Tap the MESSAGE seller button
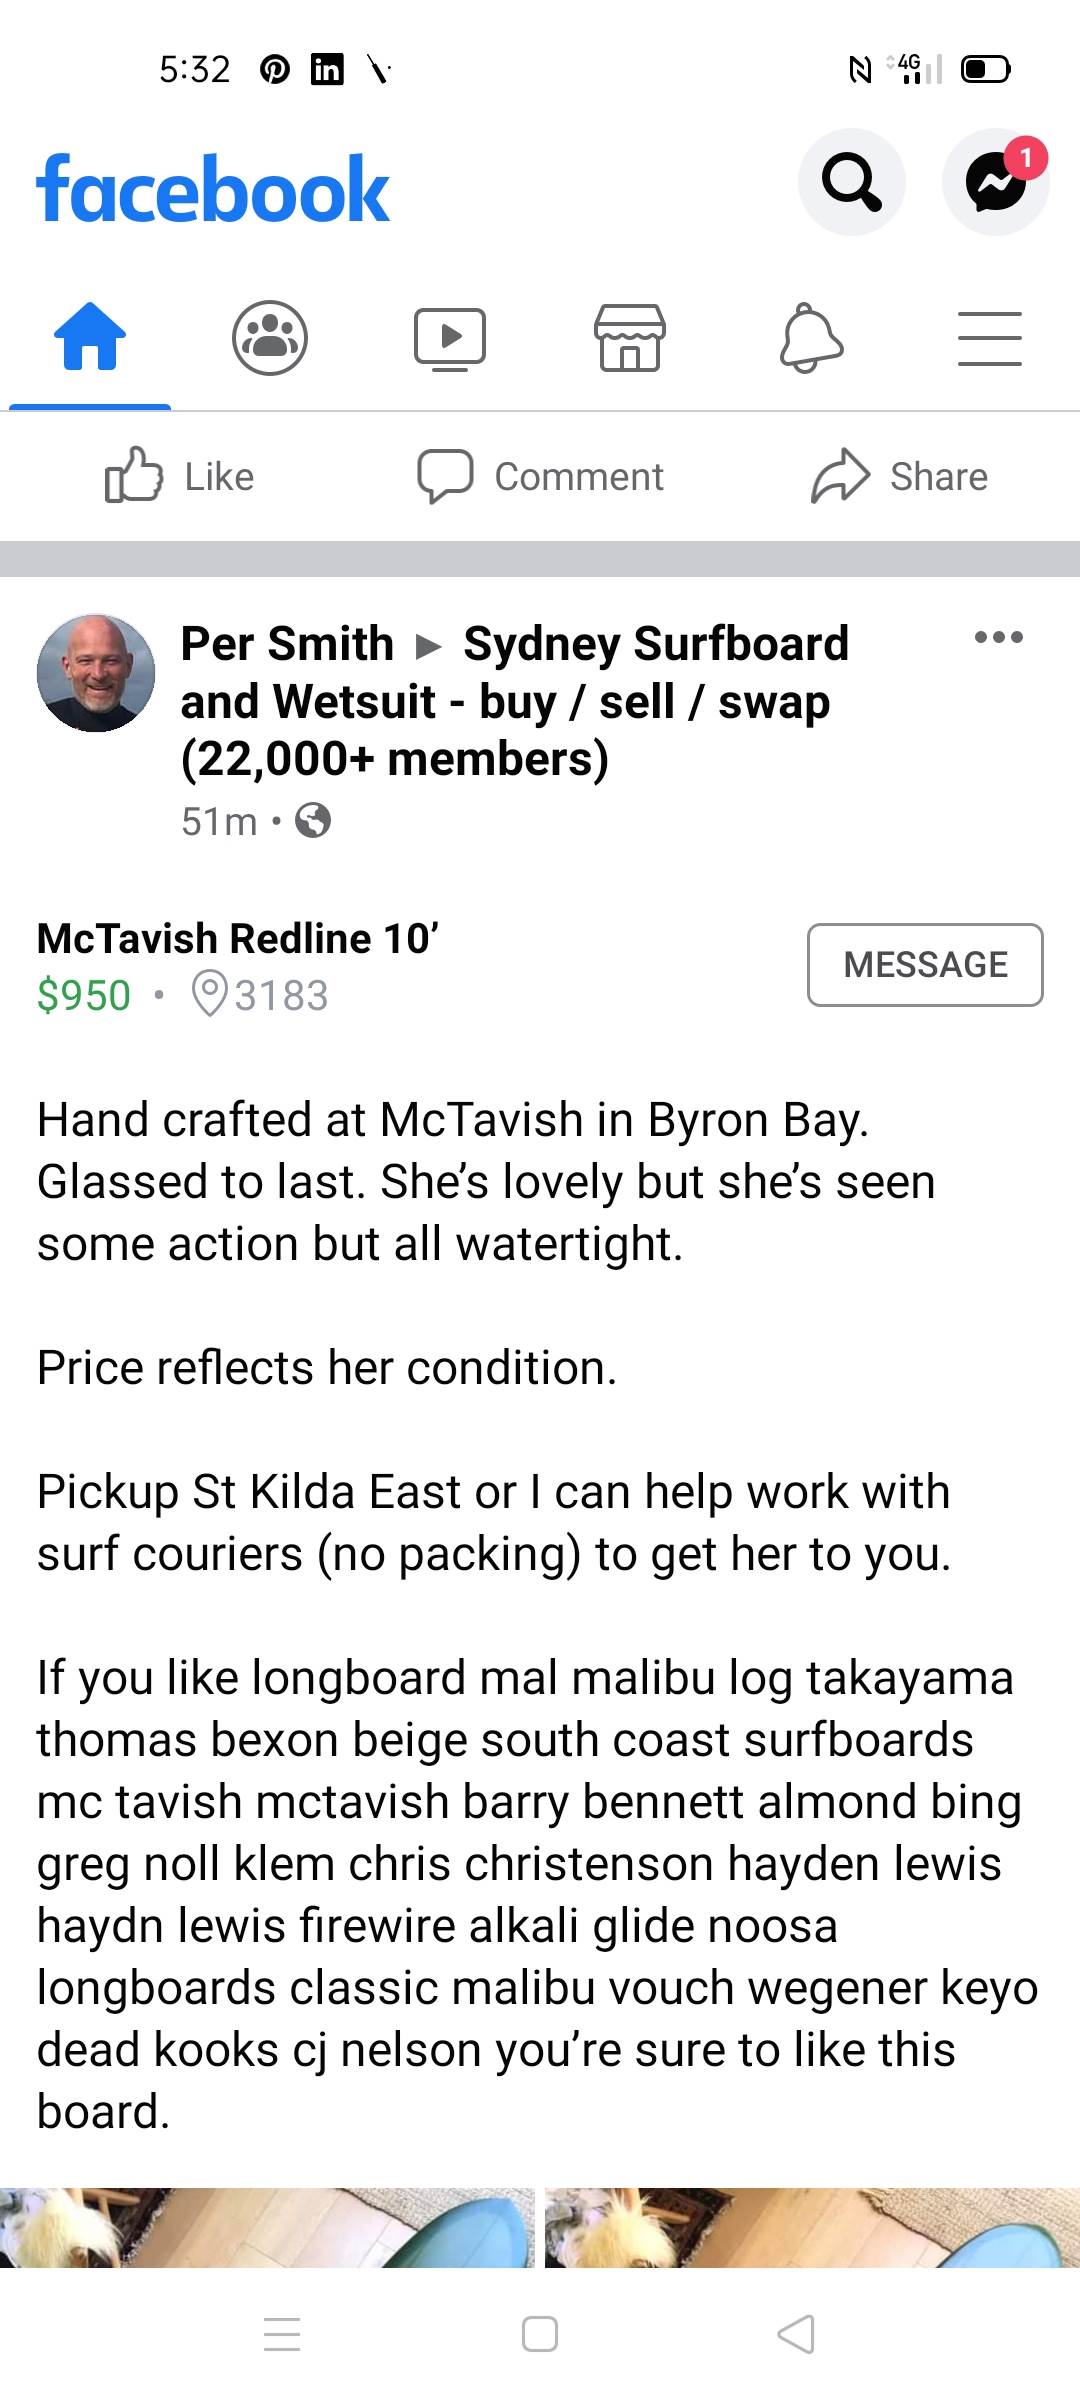This screenshot has width=1080, height=2400. [925, 964]
